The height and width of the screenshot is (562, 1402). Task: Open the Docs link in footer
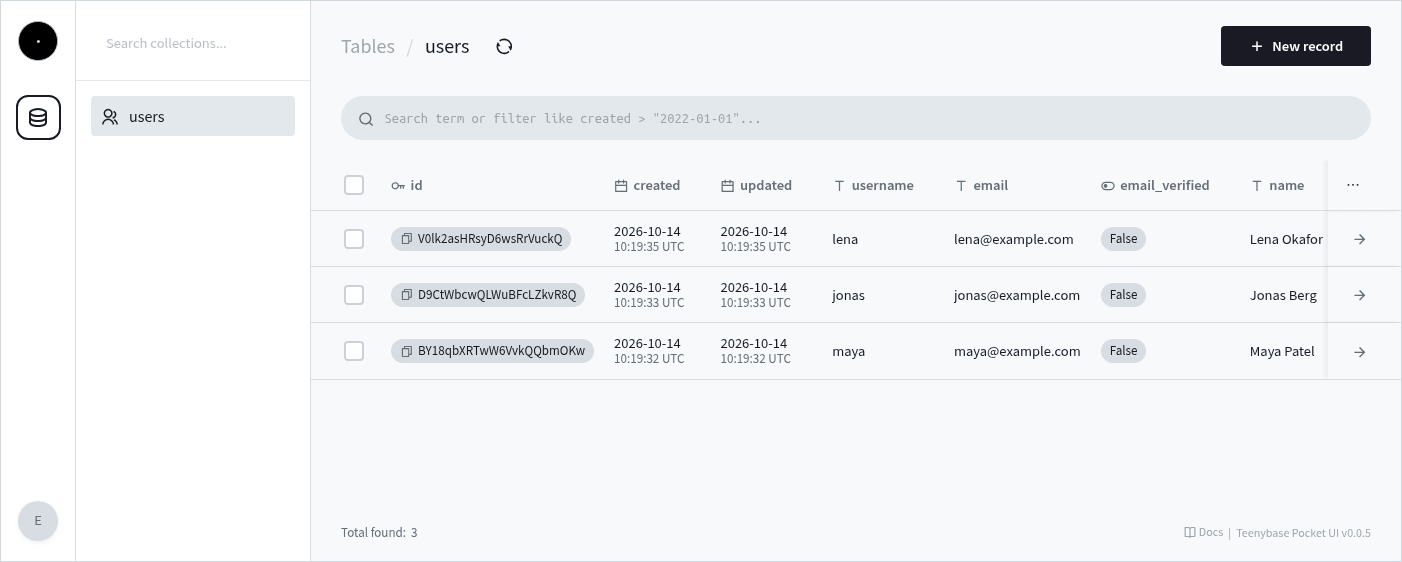(x=1203, y=532)
